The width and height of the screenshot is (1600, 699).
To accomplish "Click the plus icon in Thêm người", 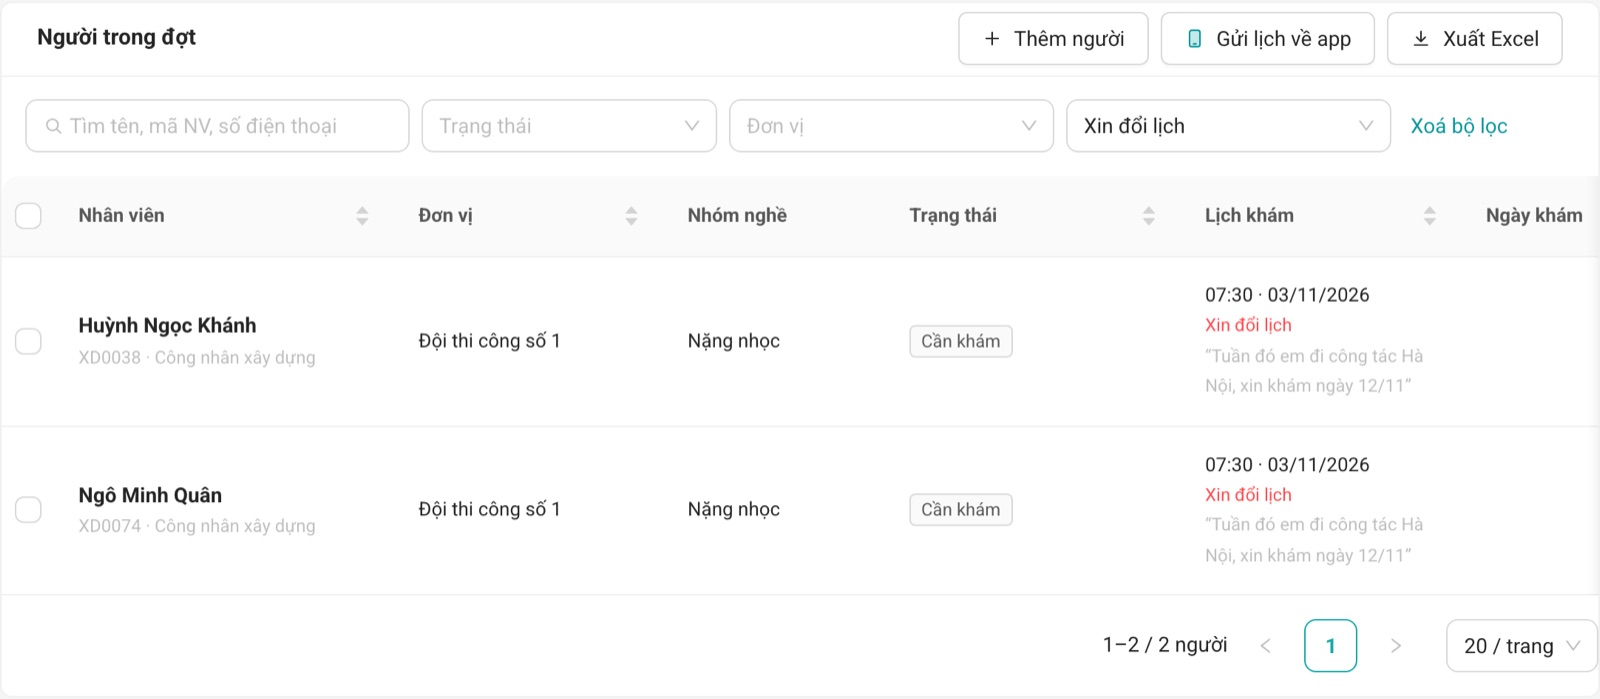I will [992, 39].
